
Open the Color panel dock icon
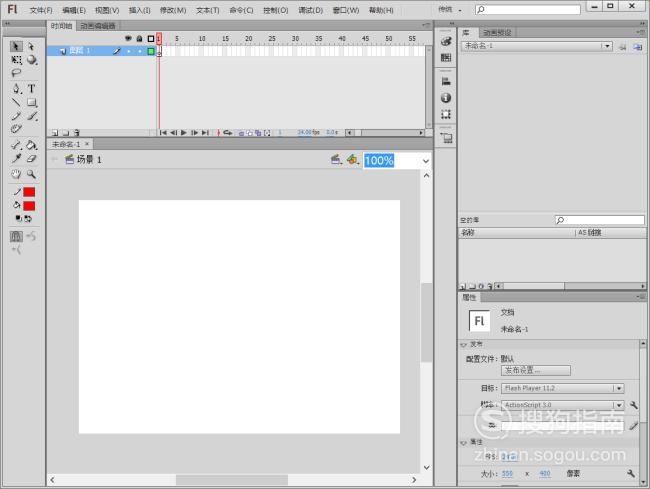(x=446, y=41)
